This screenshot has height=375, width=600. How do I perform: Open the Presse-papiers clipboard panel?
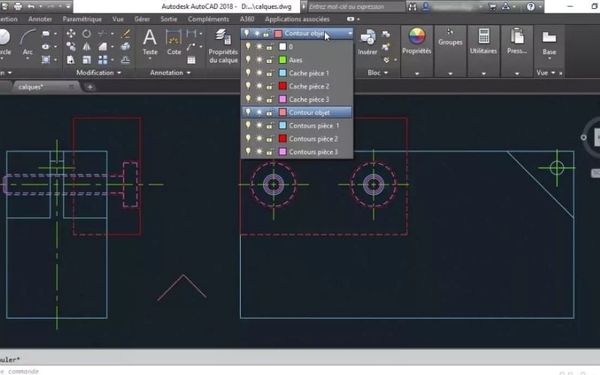point(517,41)
